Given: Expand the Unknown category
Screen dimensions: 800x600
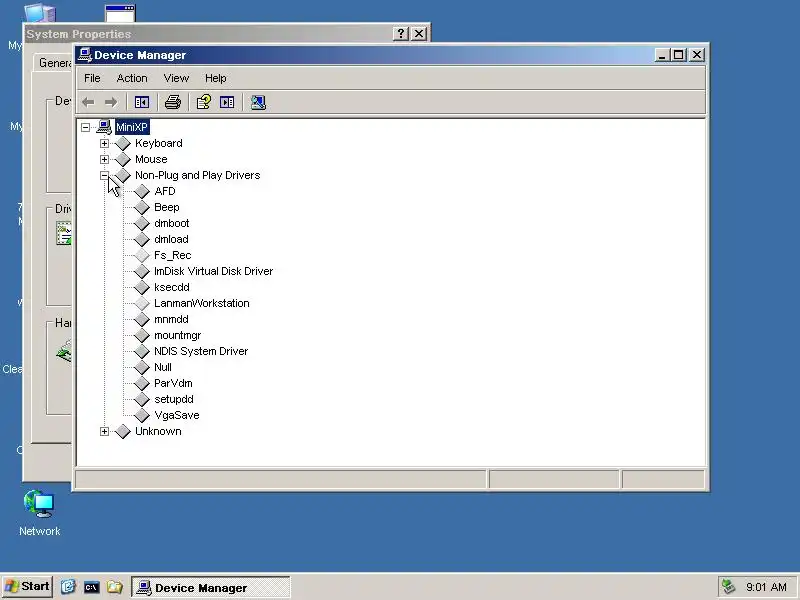Looking at the screenshot, I should (x=104, y=432).
